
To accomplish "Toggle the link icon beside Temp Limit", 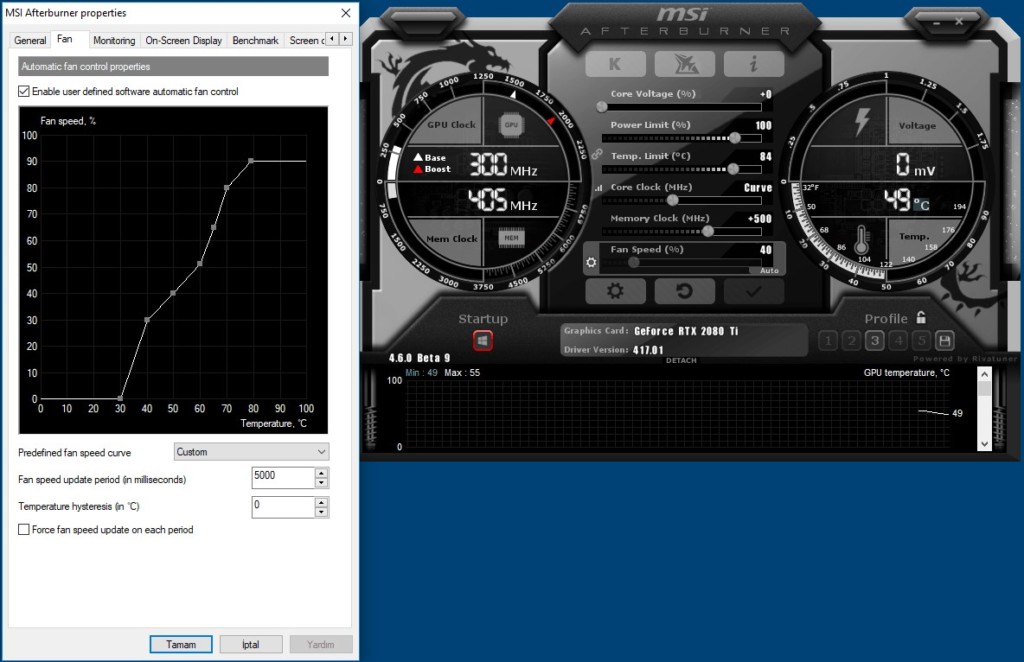I will tap(597, 154).
